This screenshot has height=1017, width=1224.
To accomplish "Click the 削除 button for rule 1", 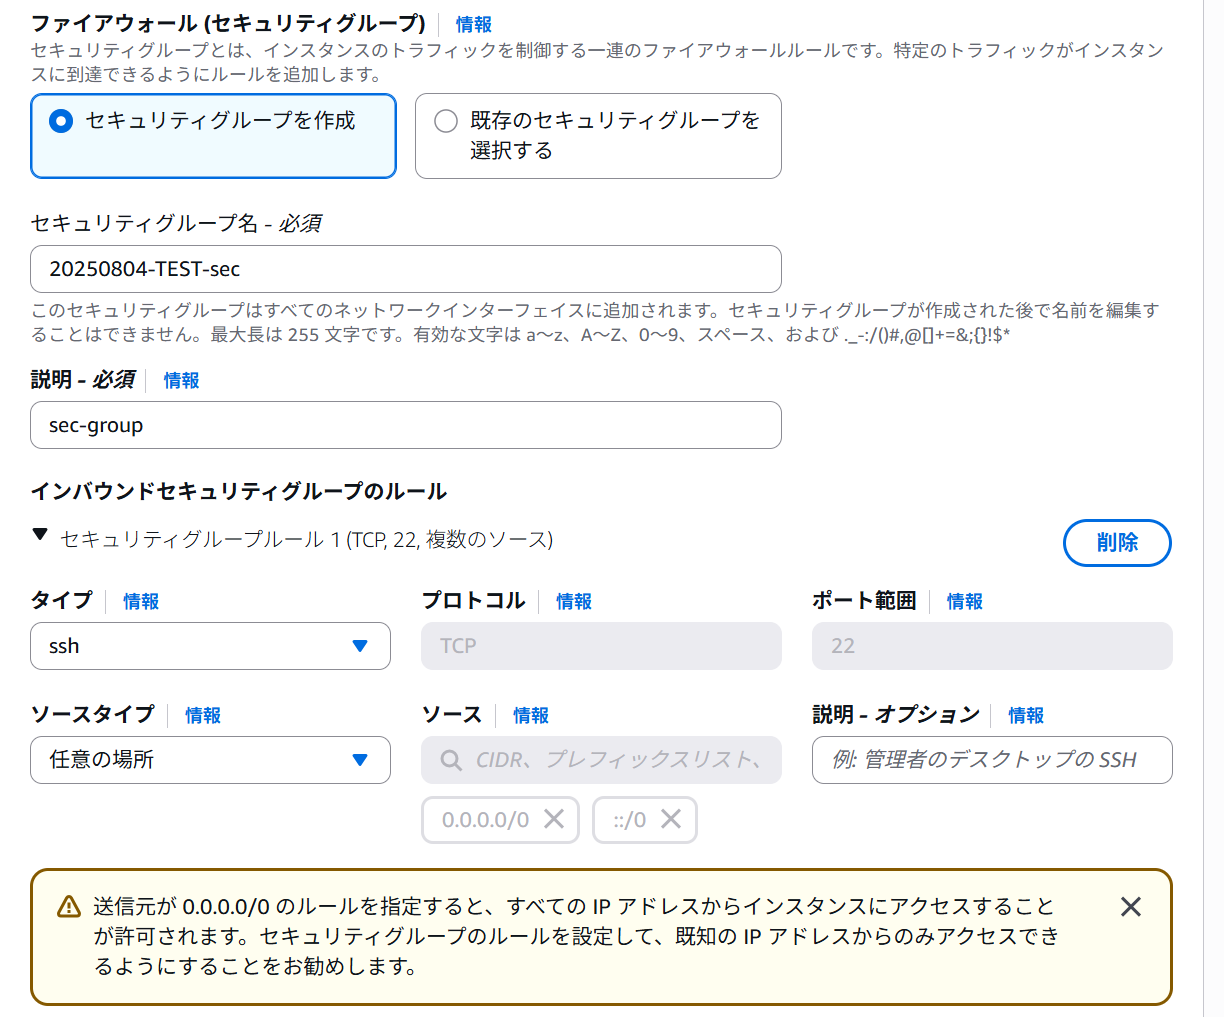I will point(1117,543).
